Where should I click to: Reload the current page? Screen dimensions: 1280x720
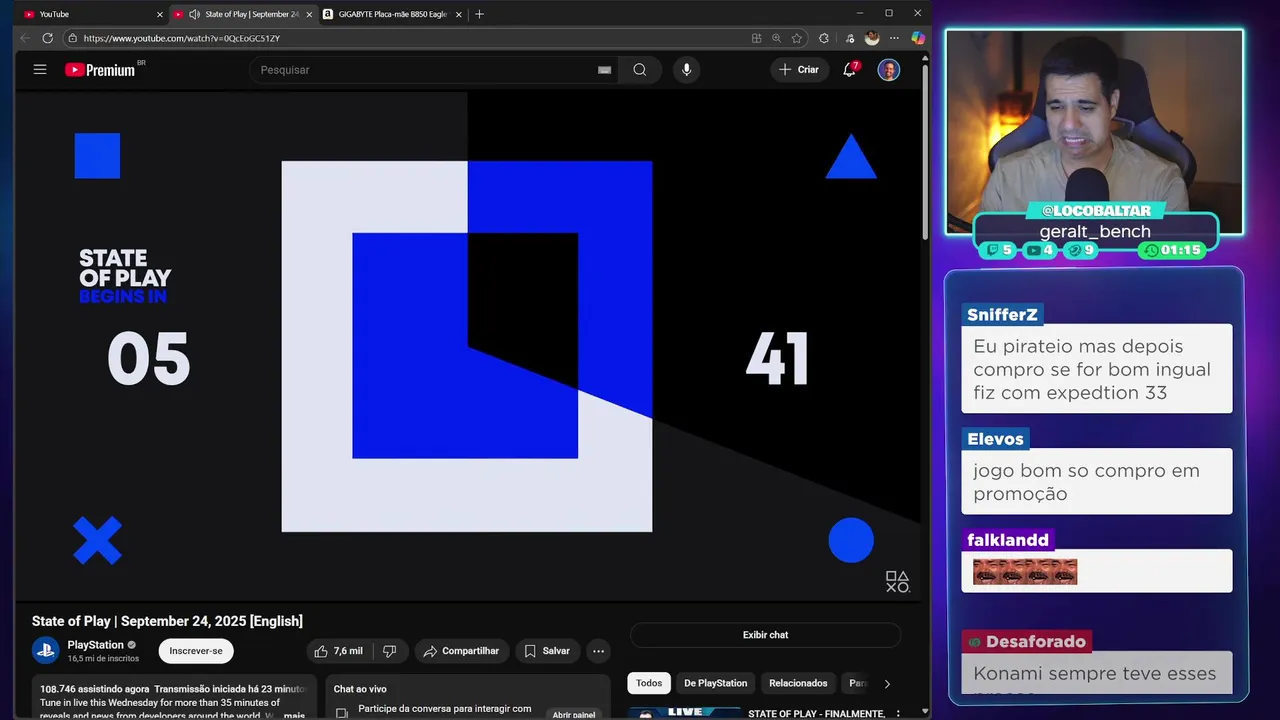point(47,38)
